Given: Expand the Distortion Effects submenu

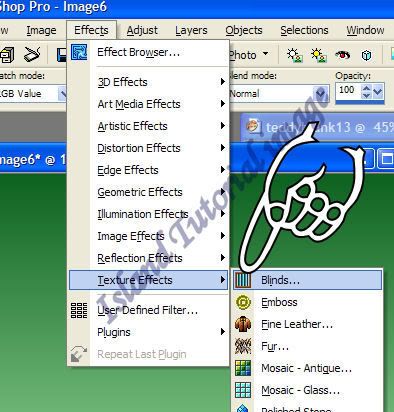Looking at the screenshot, I should click(148, 148).
